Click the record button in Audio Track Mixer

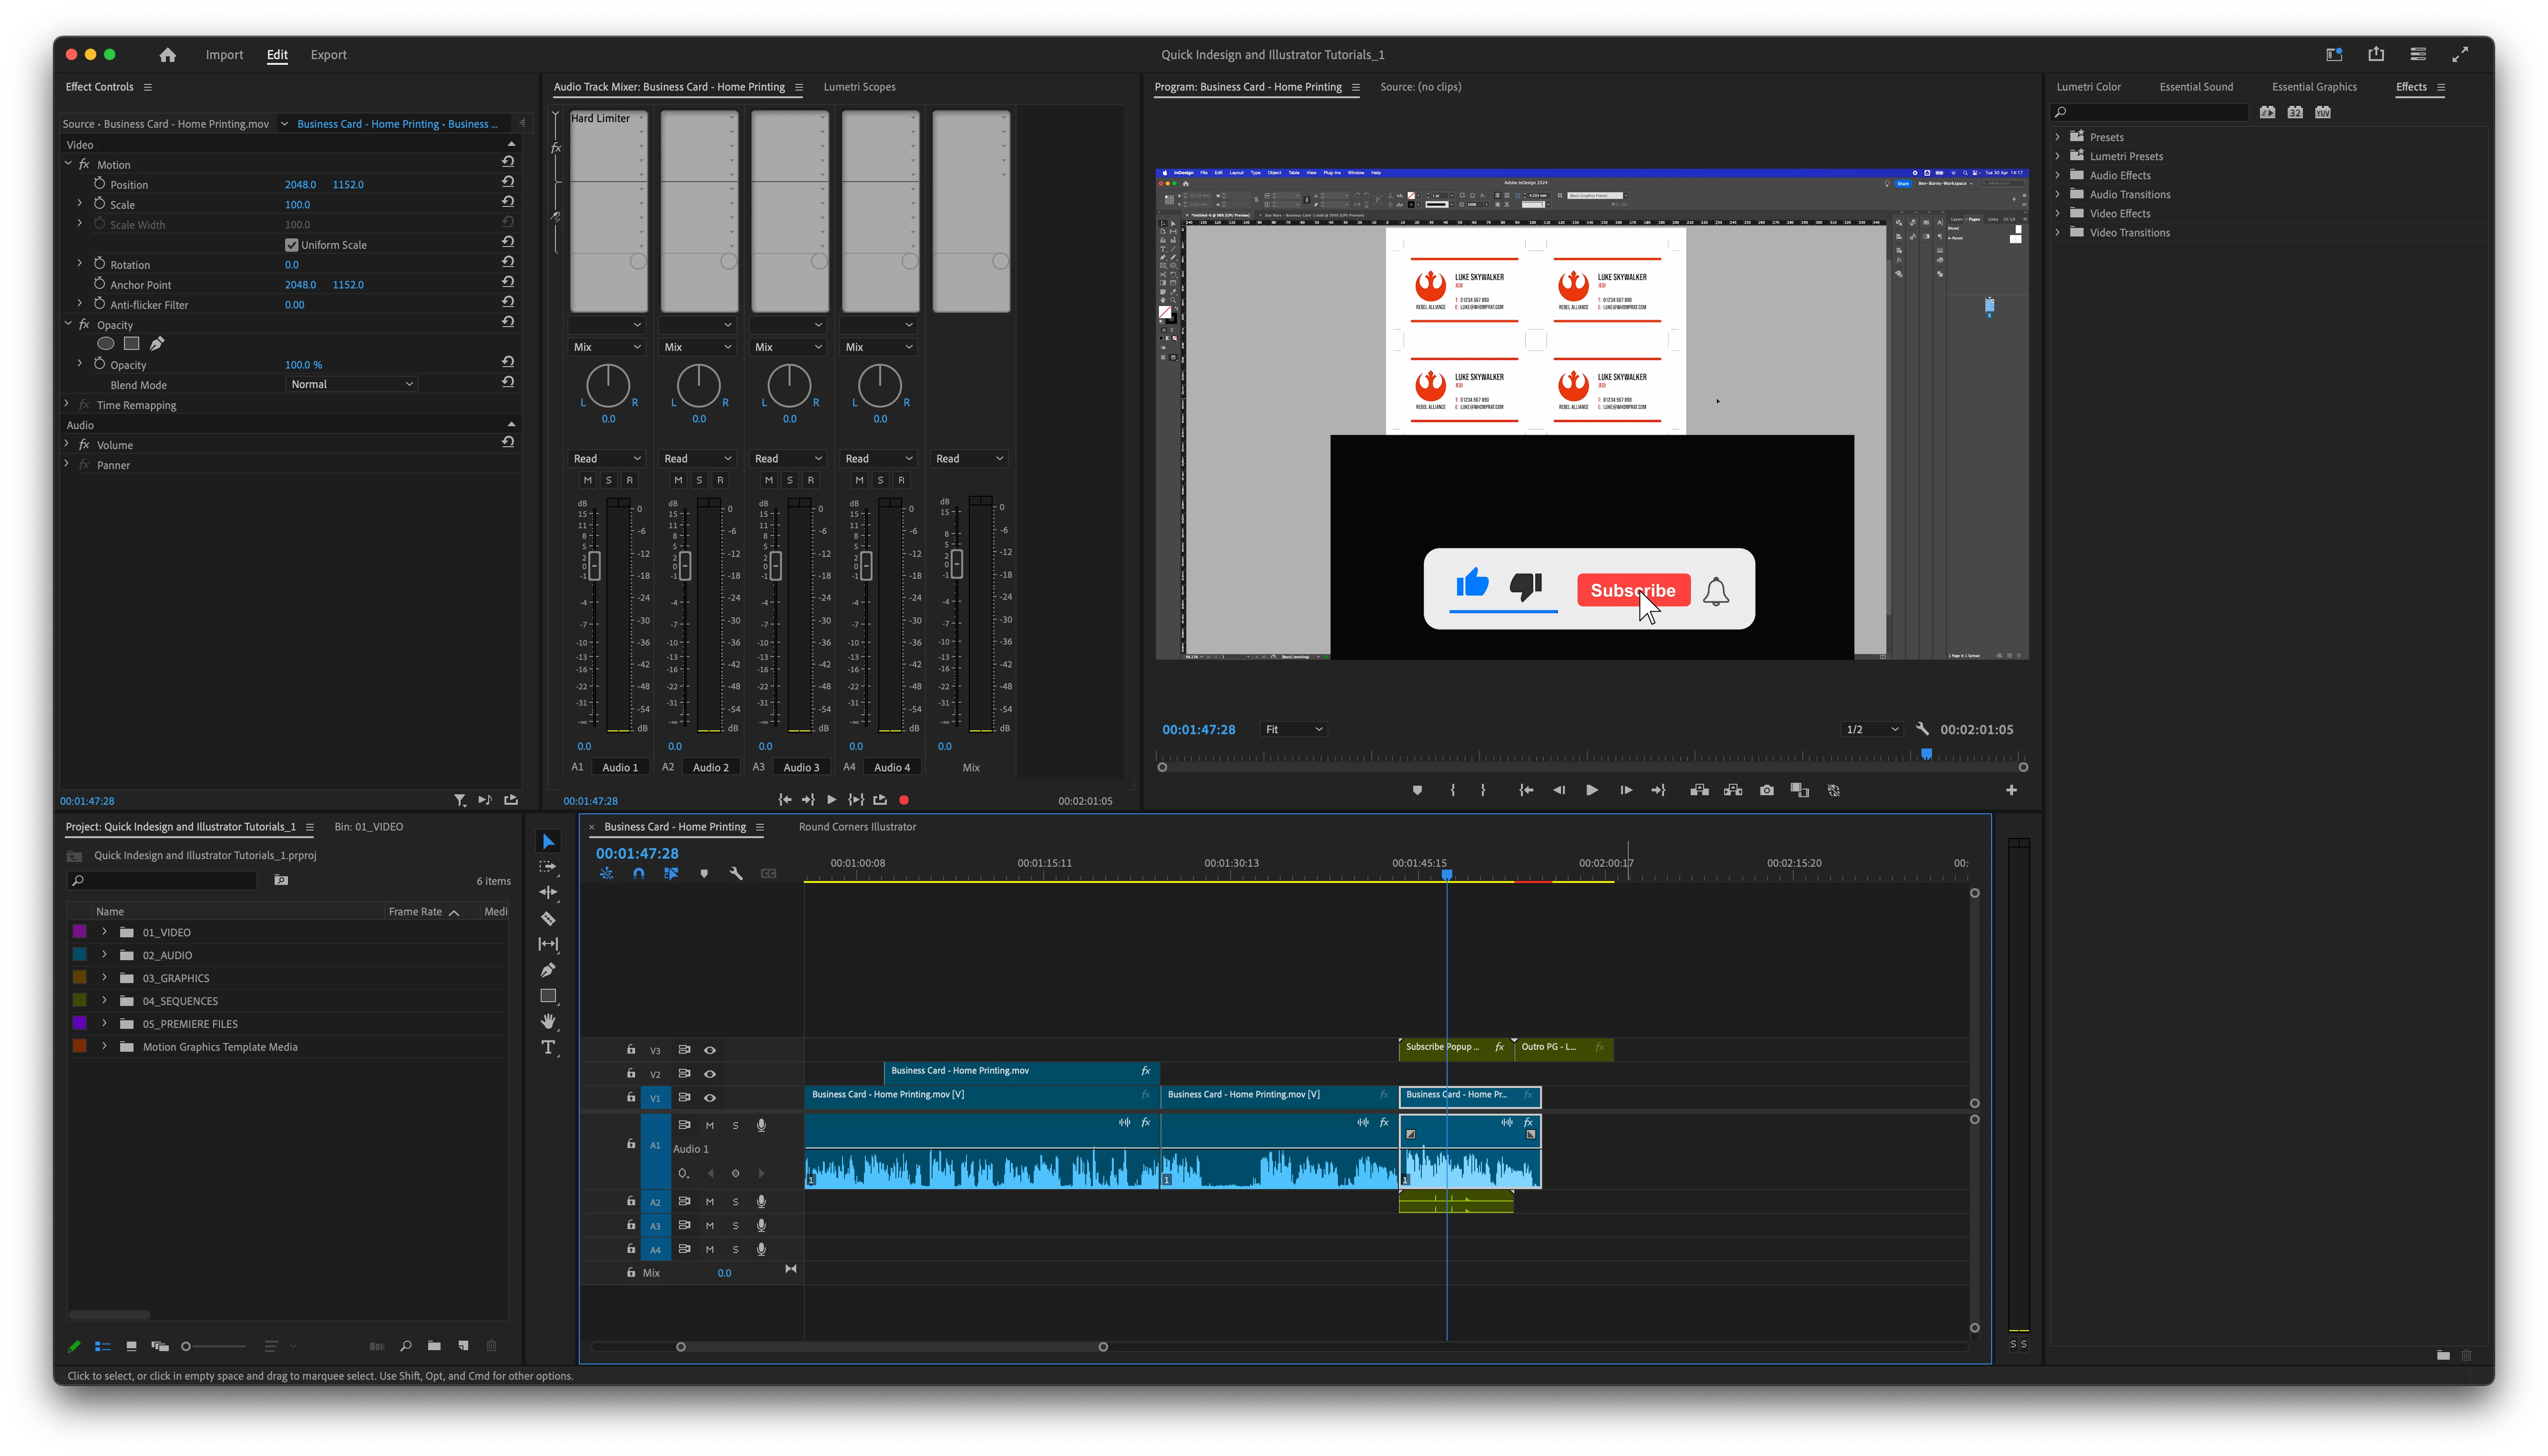904,800
